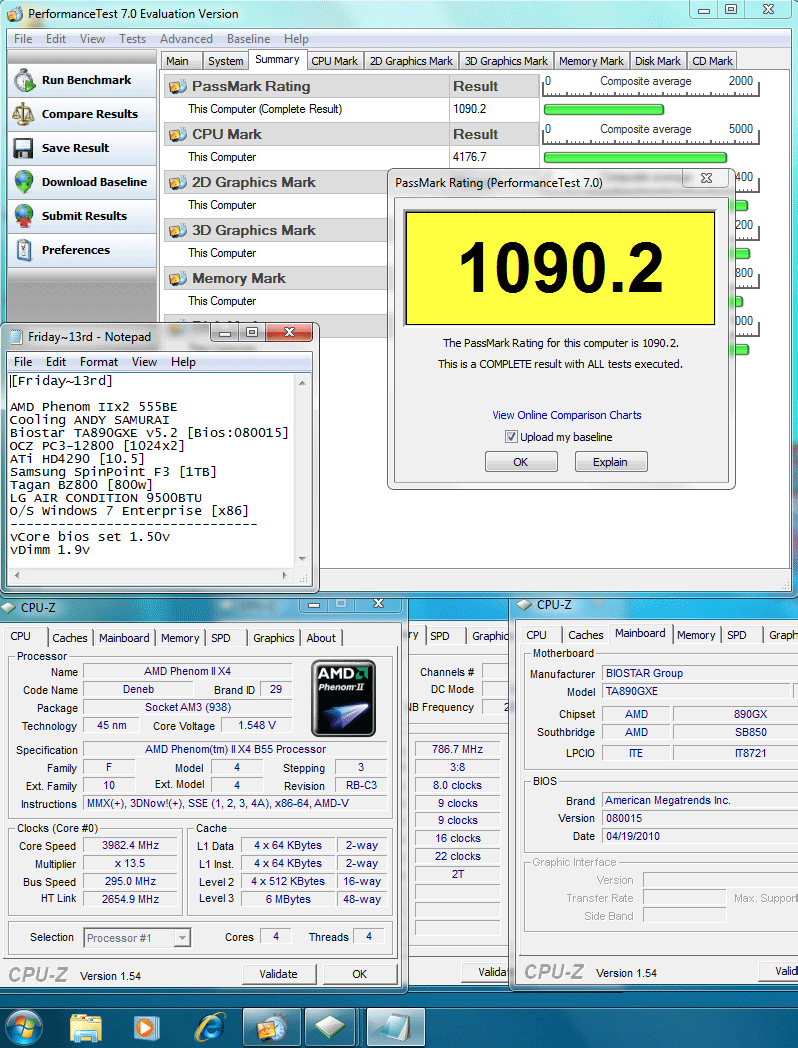
Task: Open the Baseline menu in PerformanceTest
Action: tap(248, 39)
